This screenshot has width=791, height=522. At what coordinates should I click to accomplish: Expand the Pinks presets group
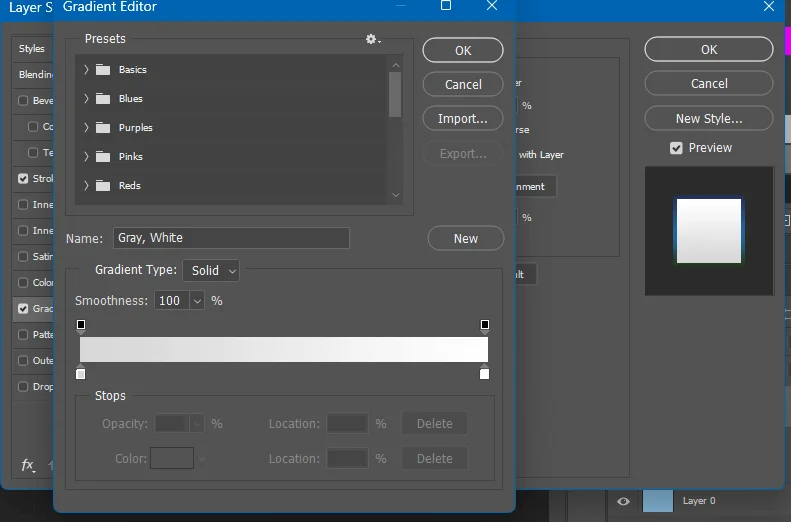(86, 156)
